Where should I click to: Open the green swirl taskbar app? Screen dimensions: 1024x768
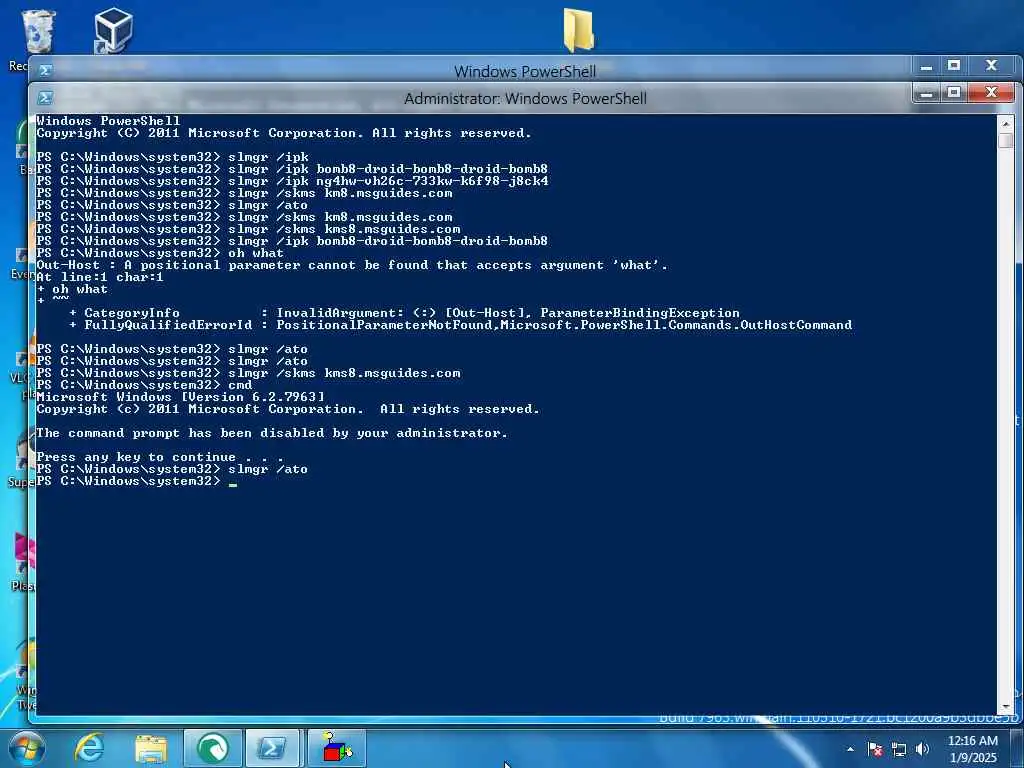coord(213,748)
